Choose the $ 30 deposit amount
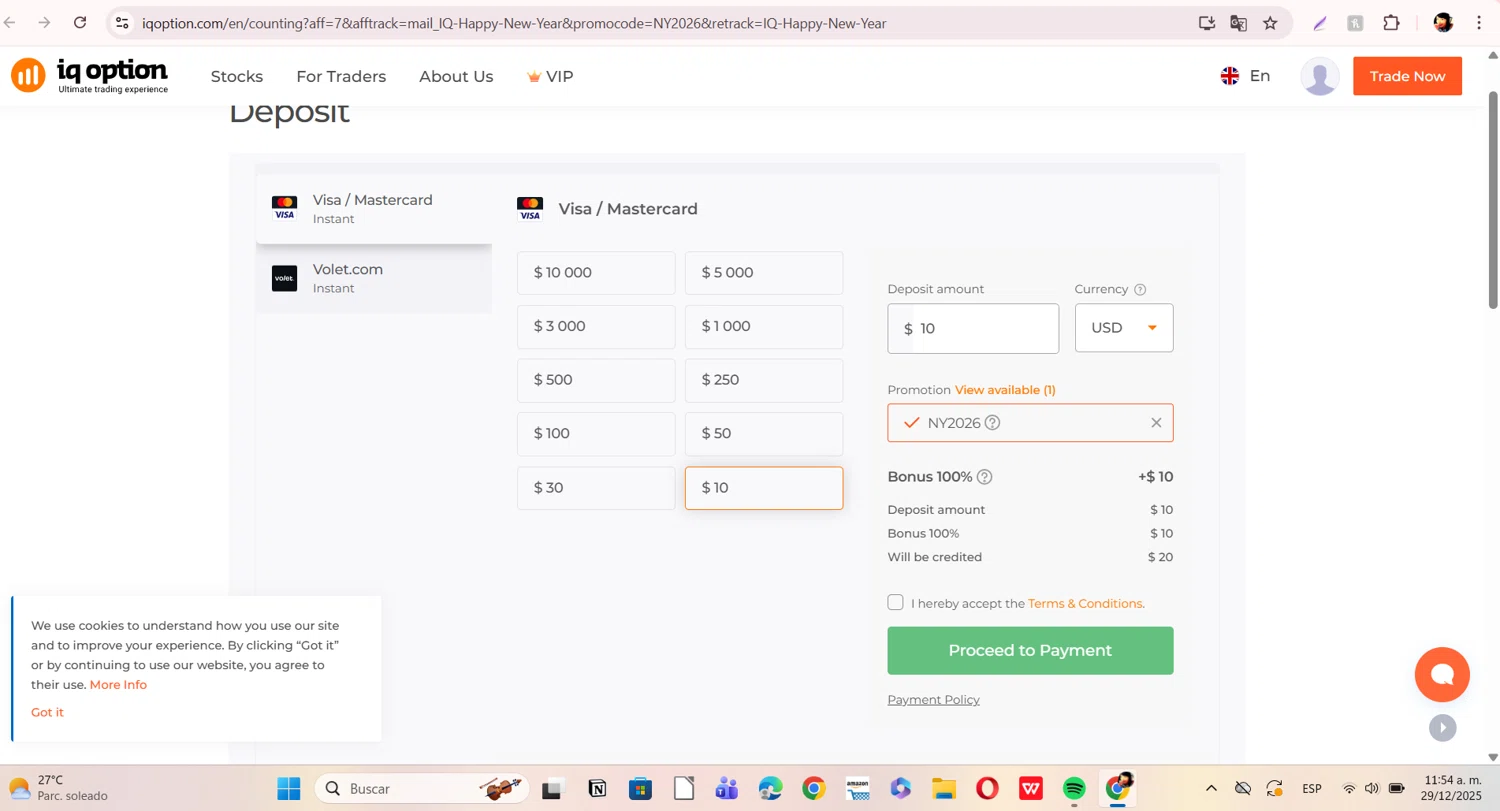1500x811 pixels. coord(596,488)
